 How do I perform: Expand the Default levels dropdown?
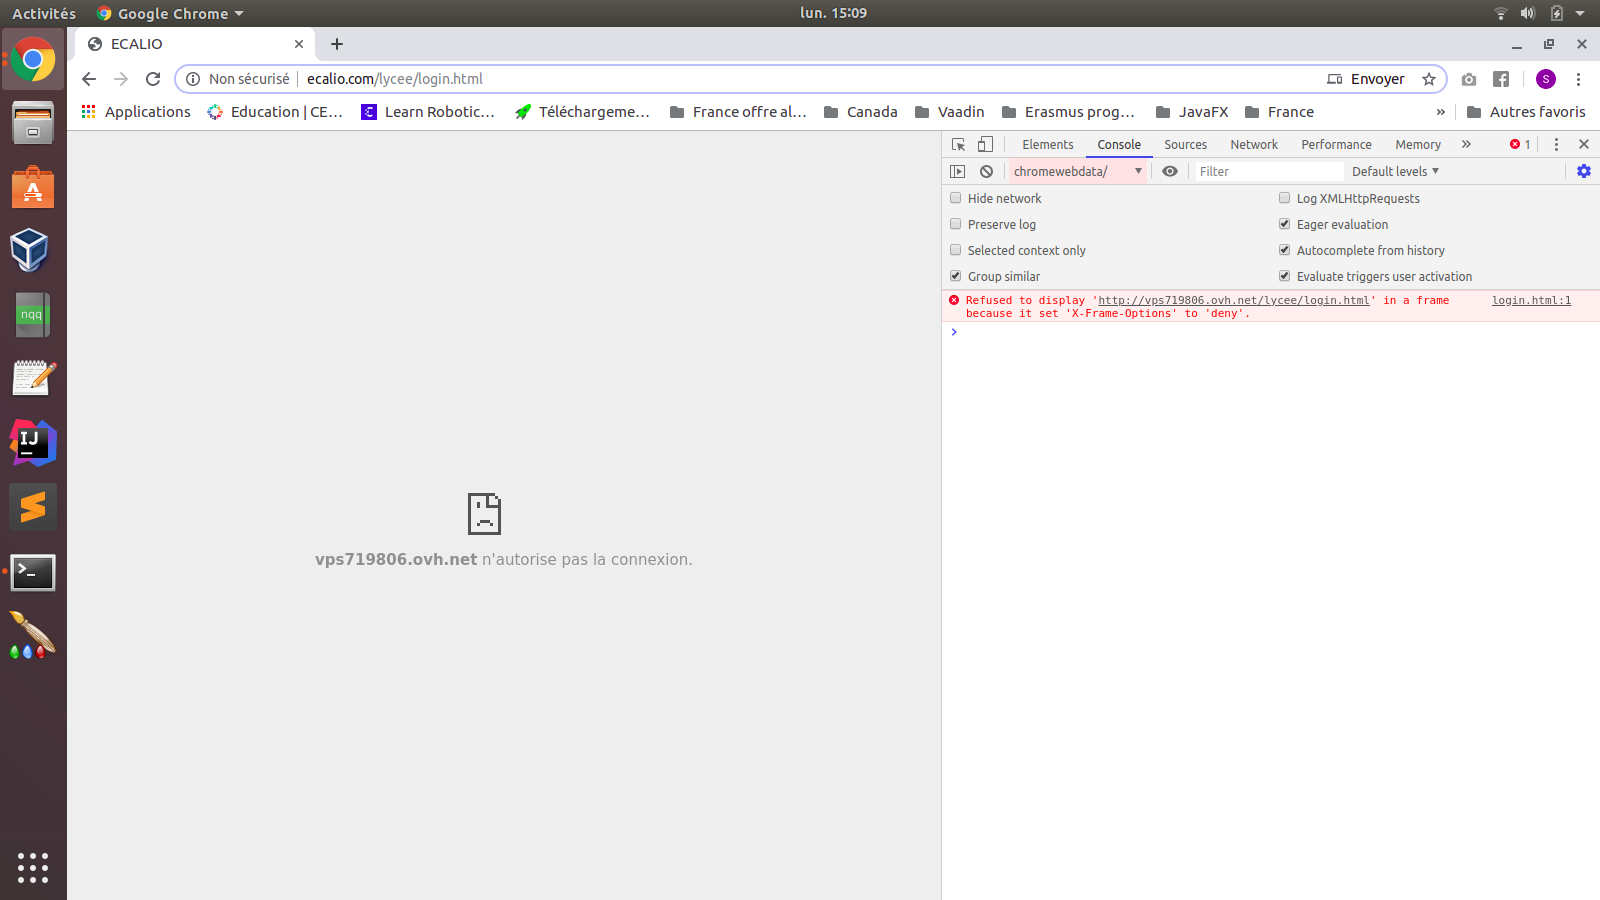tap(1395, 171)
